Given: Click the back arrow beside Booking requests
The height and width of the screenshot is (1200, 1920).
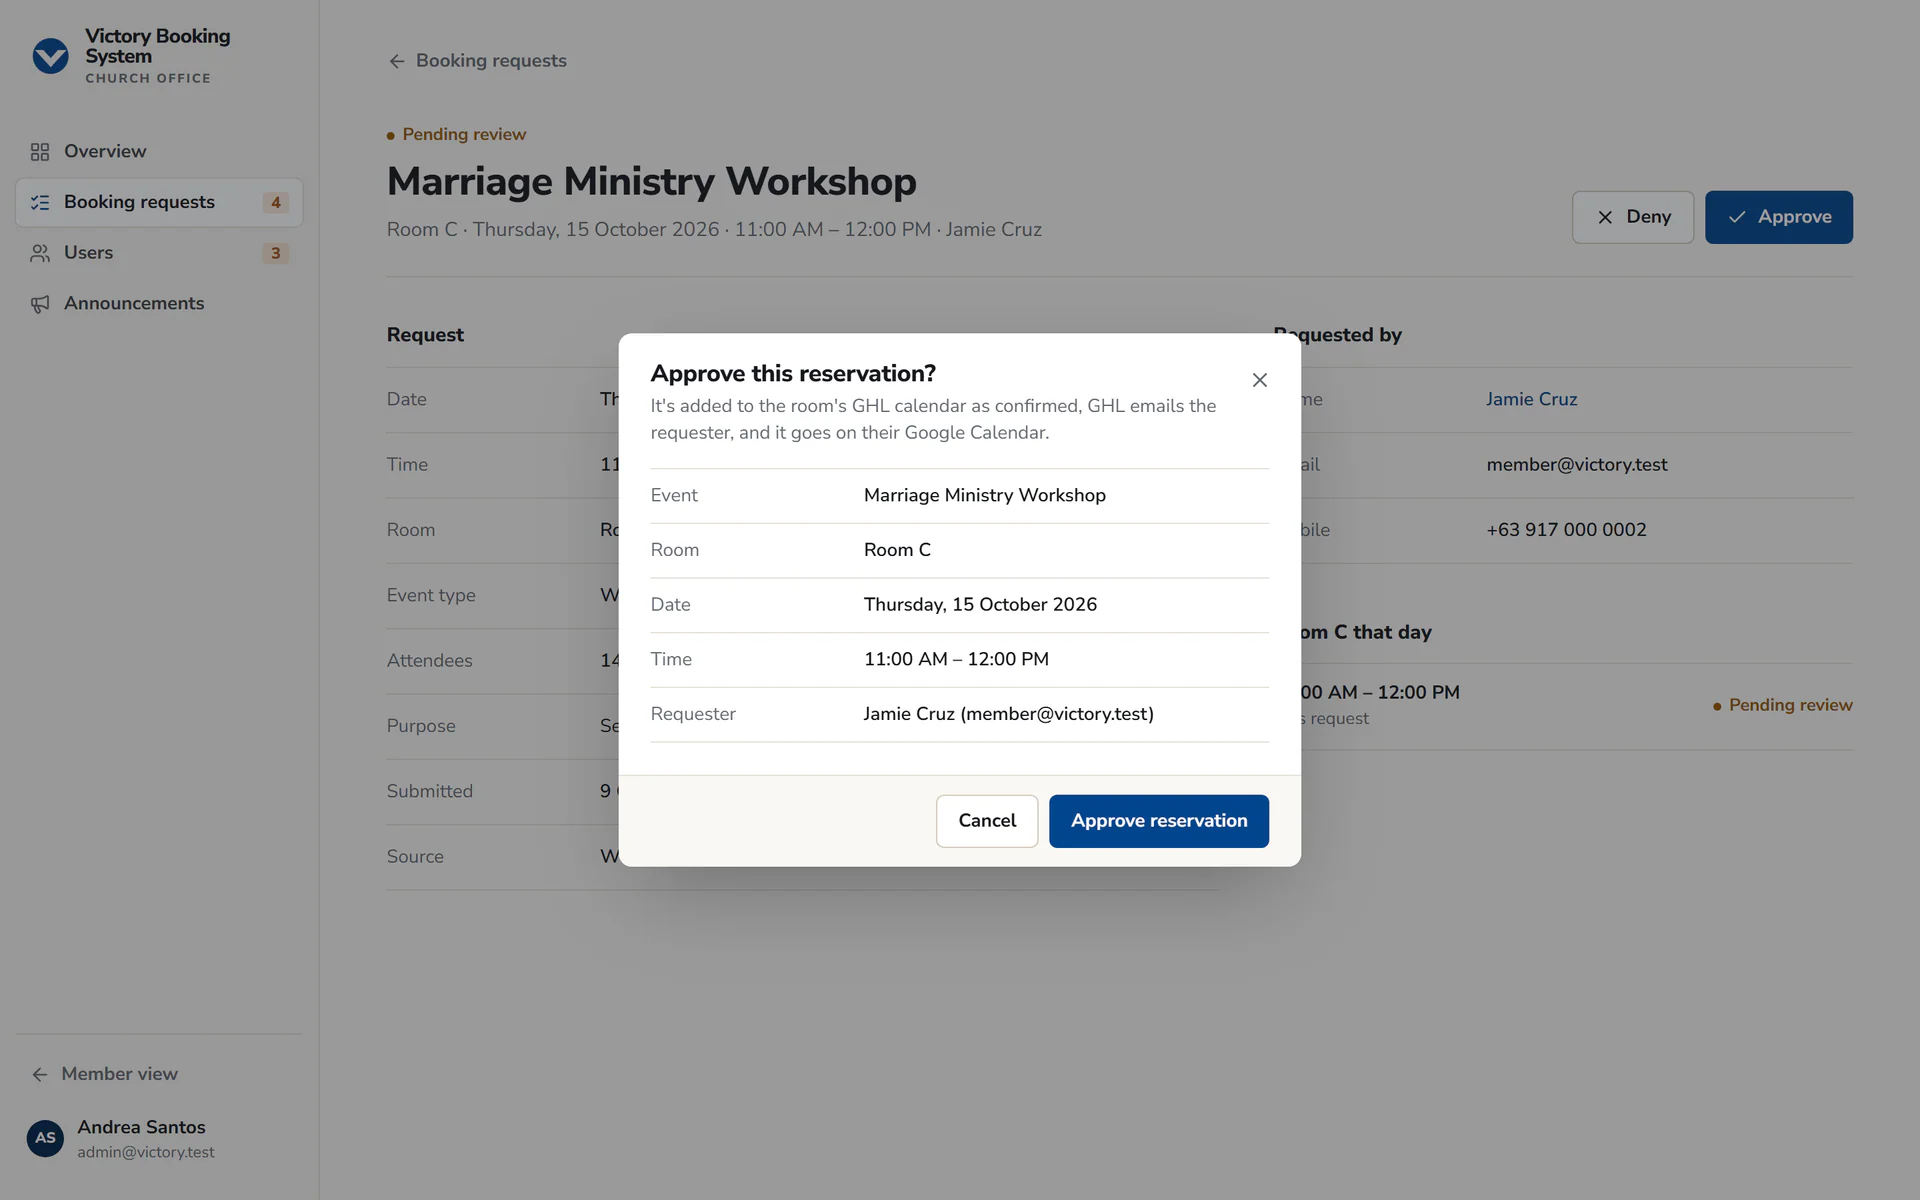Looking at the screenshot, I should pyautogui.click(x=397, y=61).
